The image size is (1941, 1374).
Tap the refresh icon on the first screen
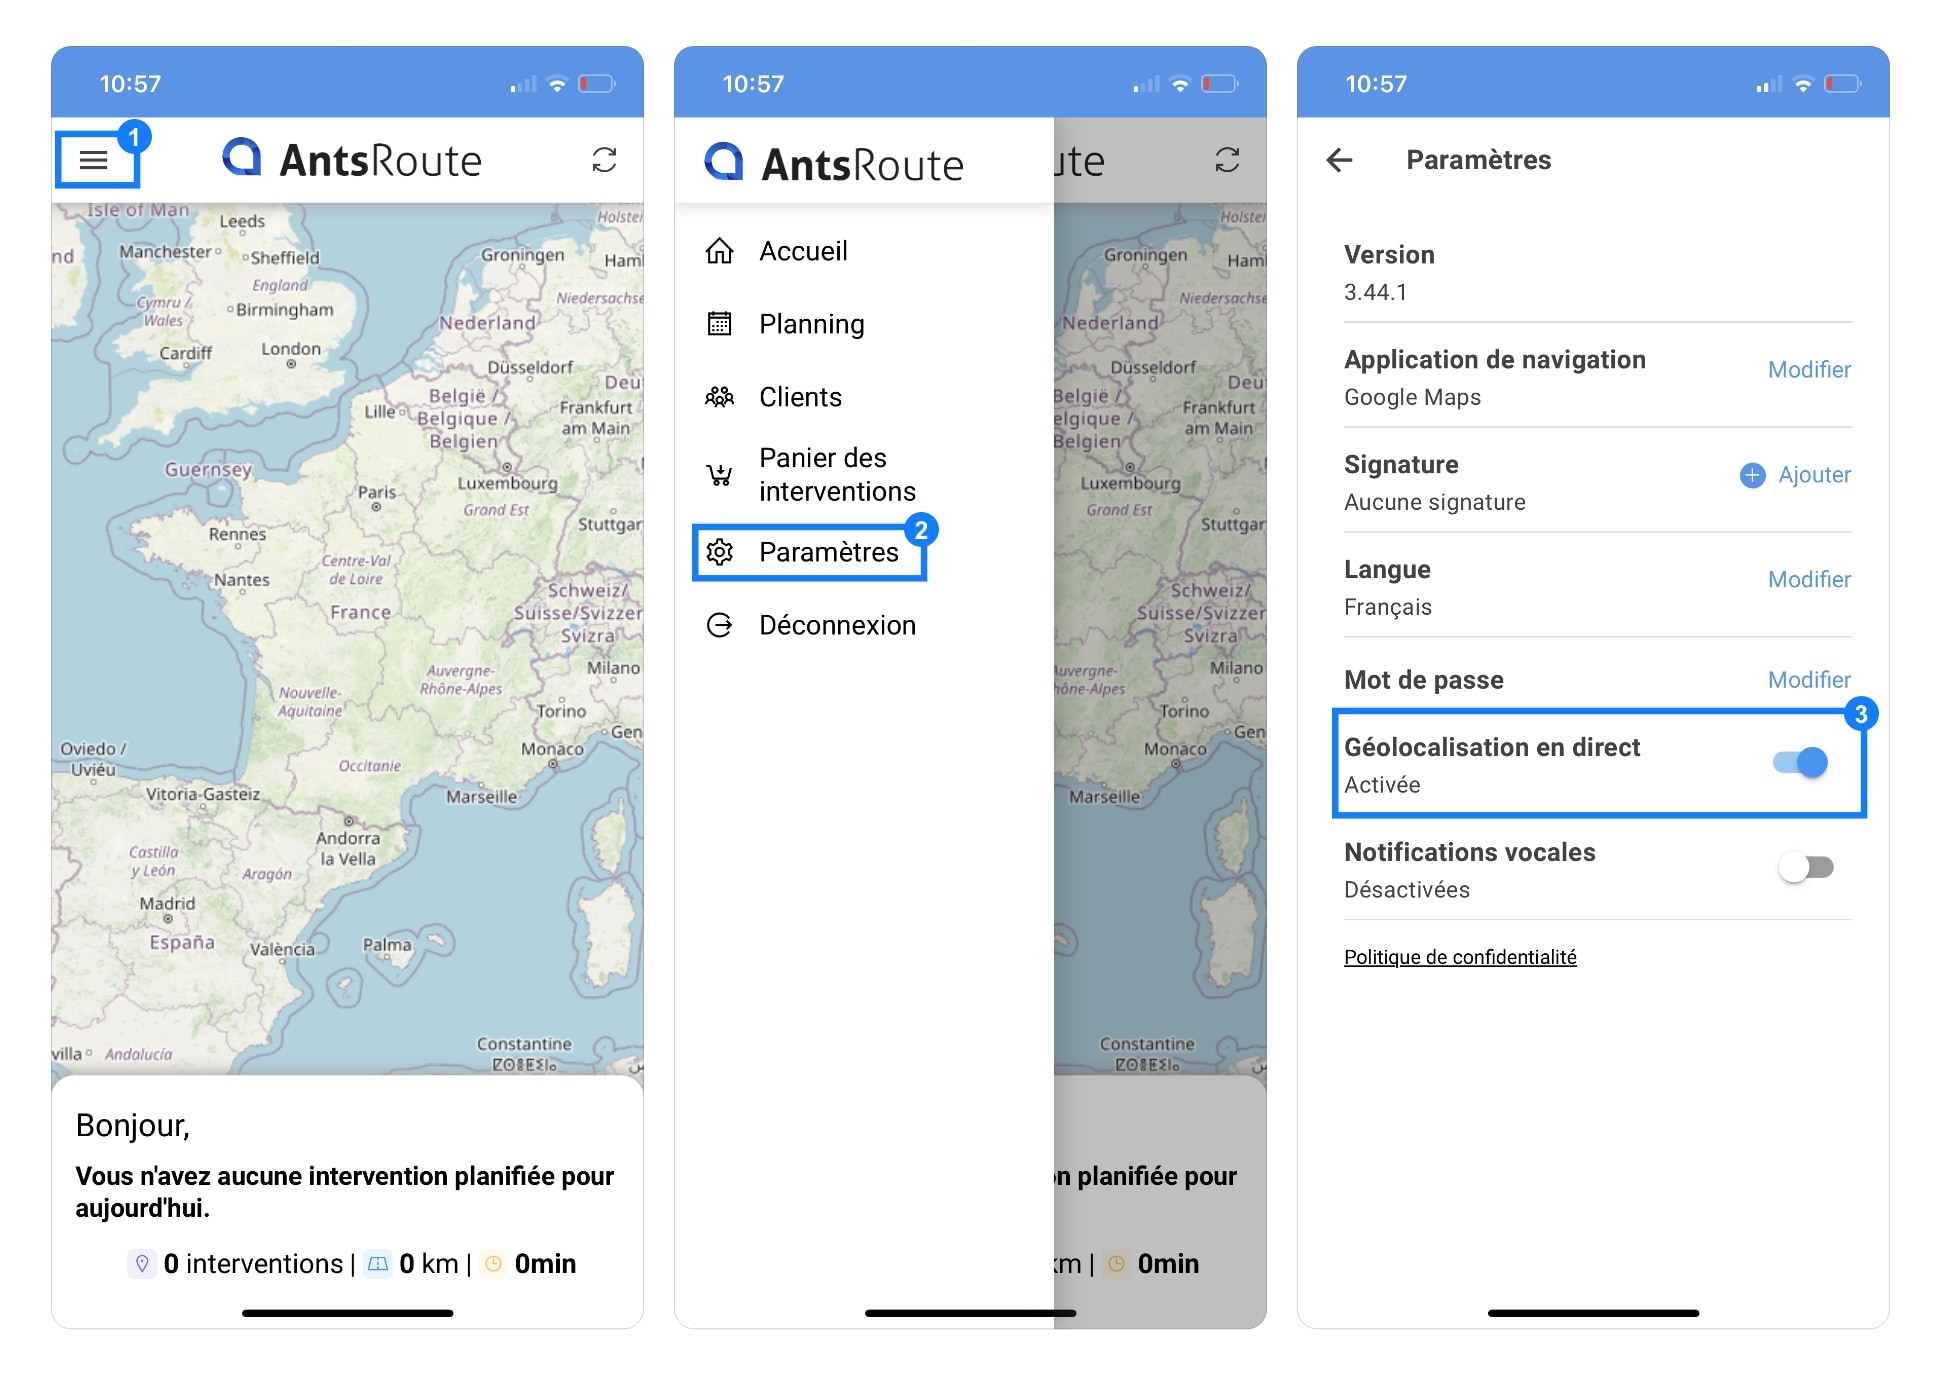[604, 160]
